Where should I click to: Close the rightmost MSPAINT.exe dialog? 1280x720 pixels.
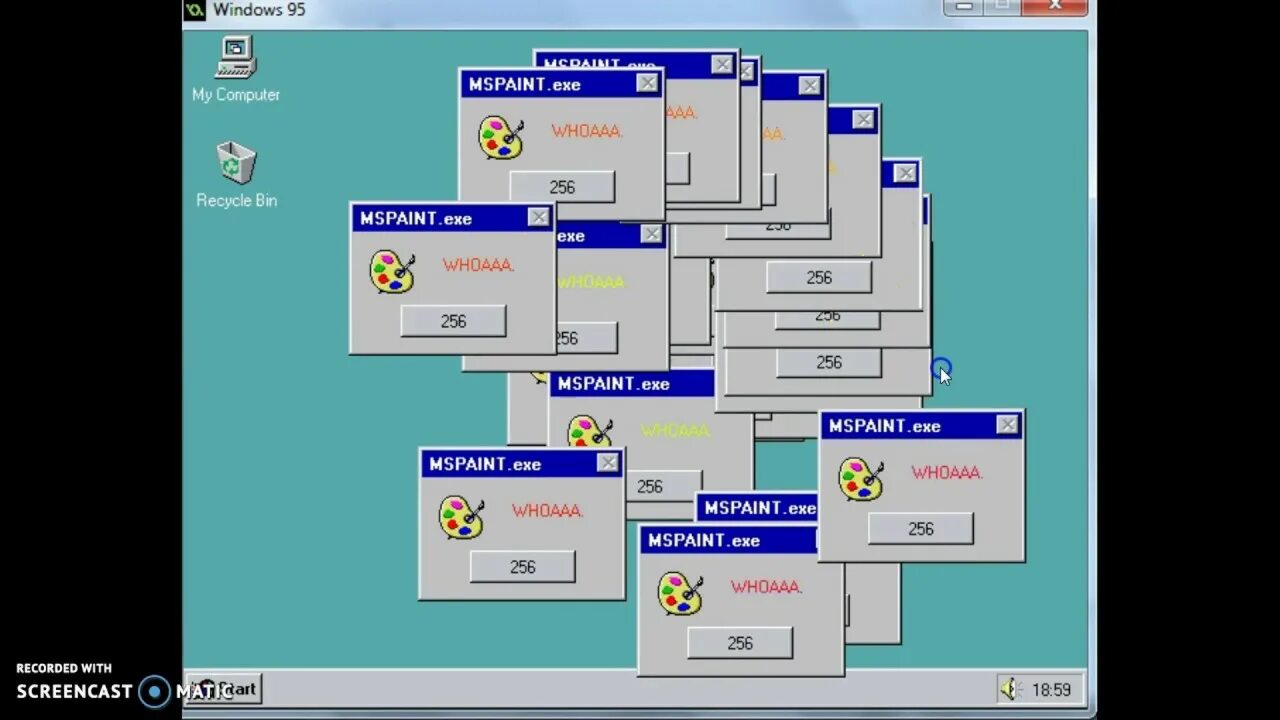point(1007,425)
